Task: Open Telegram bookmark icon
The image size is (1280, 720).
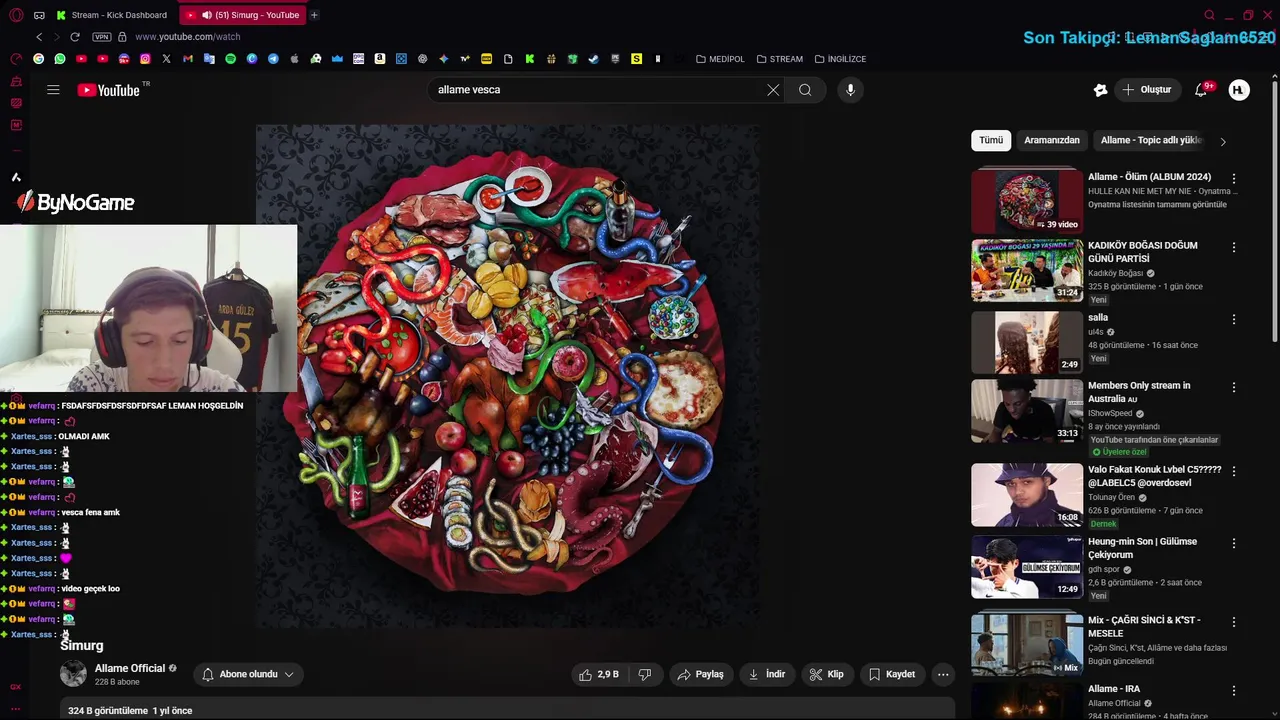Action: [273, 59]
